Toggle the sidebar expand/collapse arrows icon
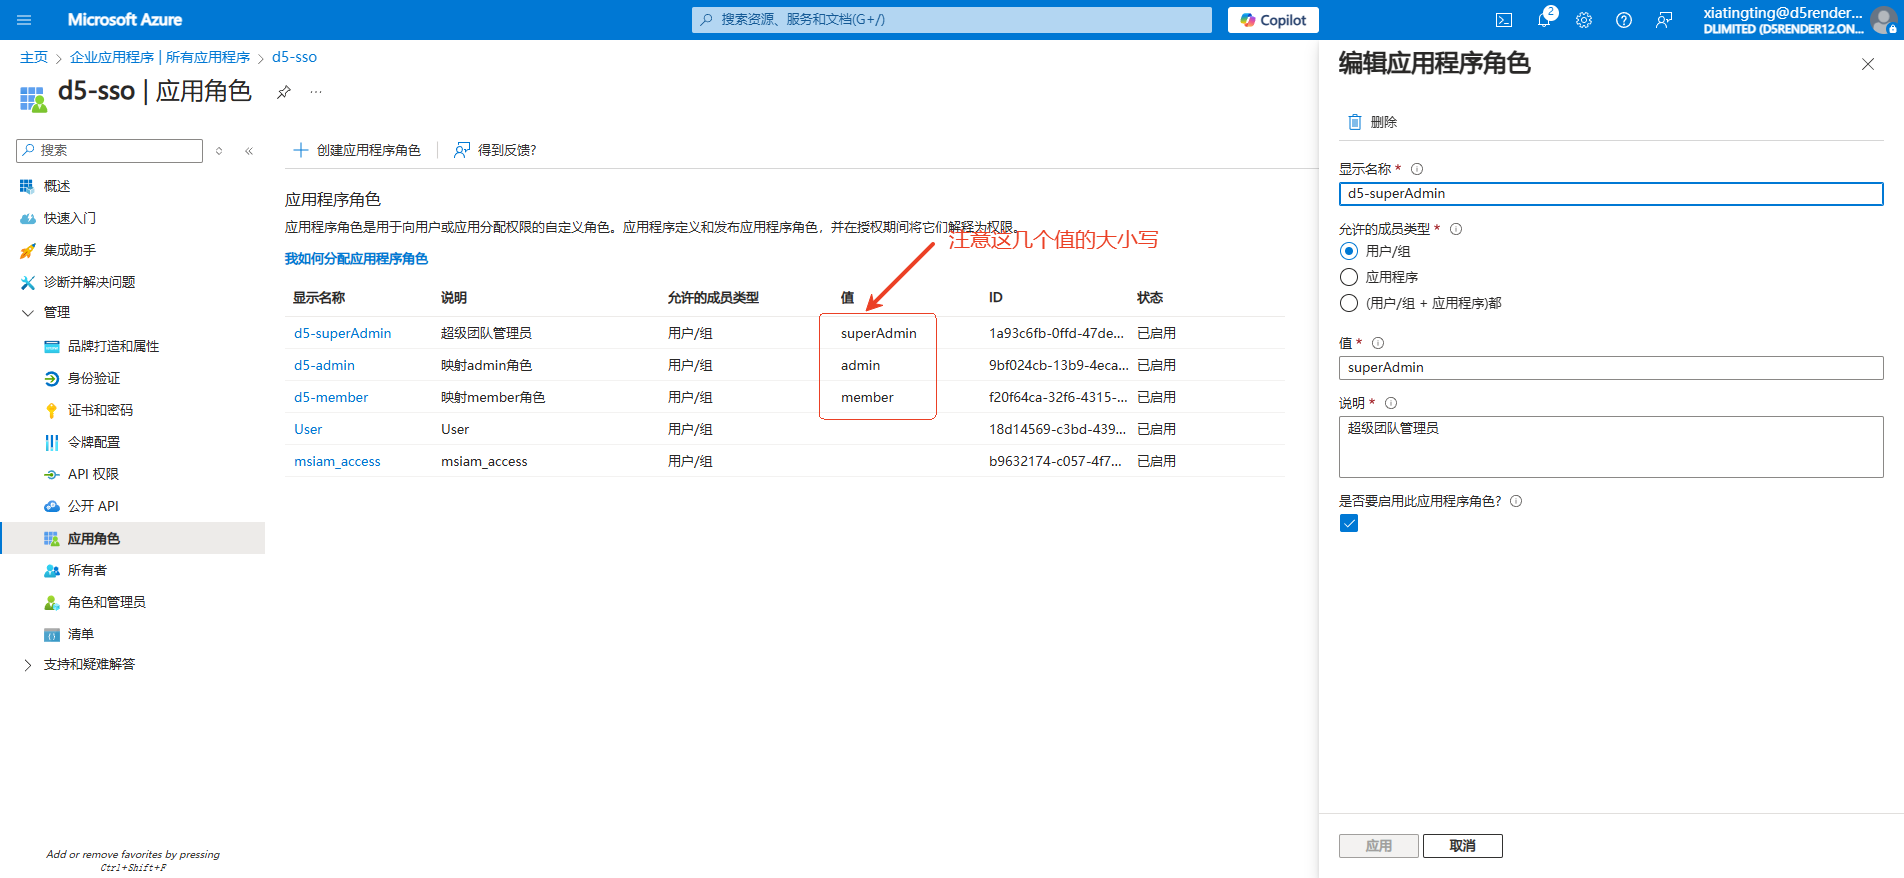 pyautogui.click(x=219, y=151)
